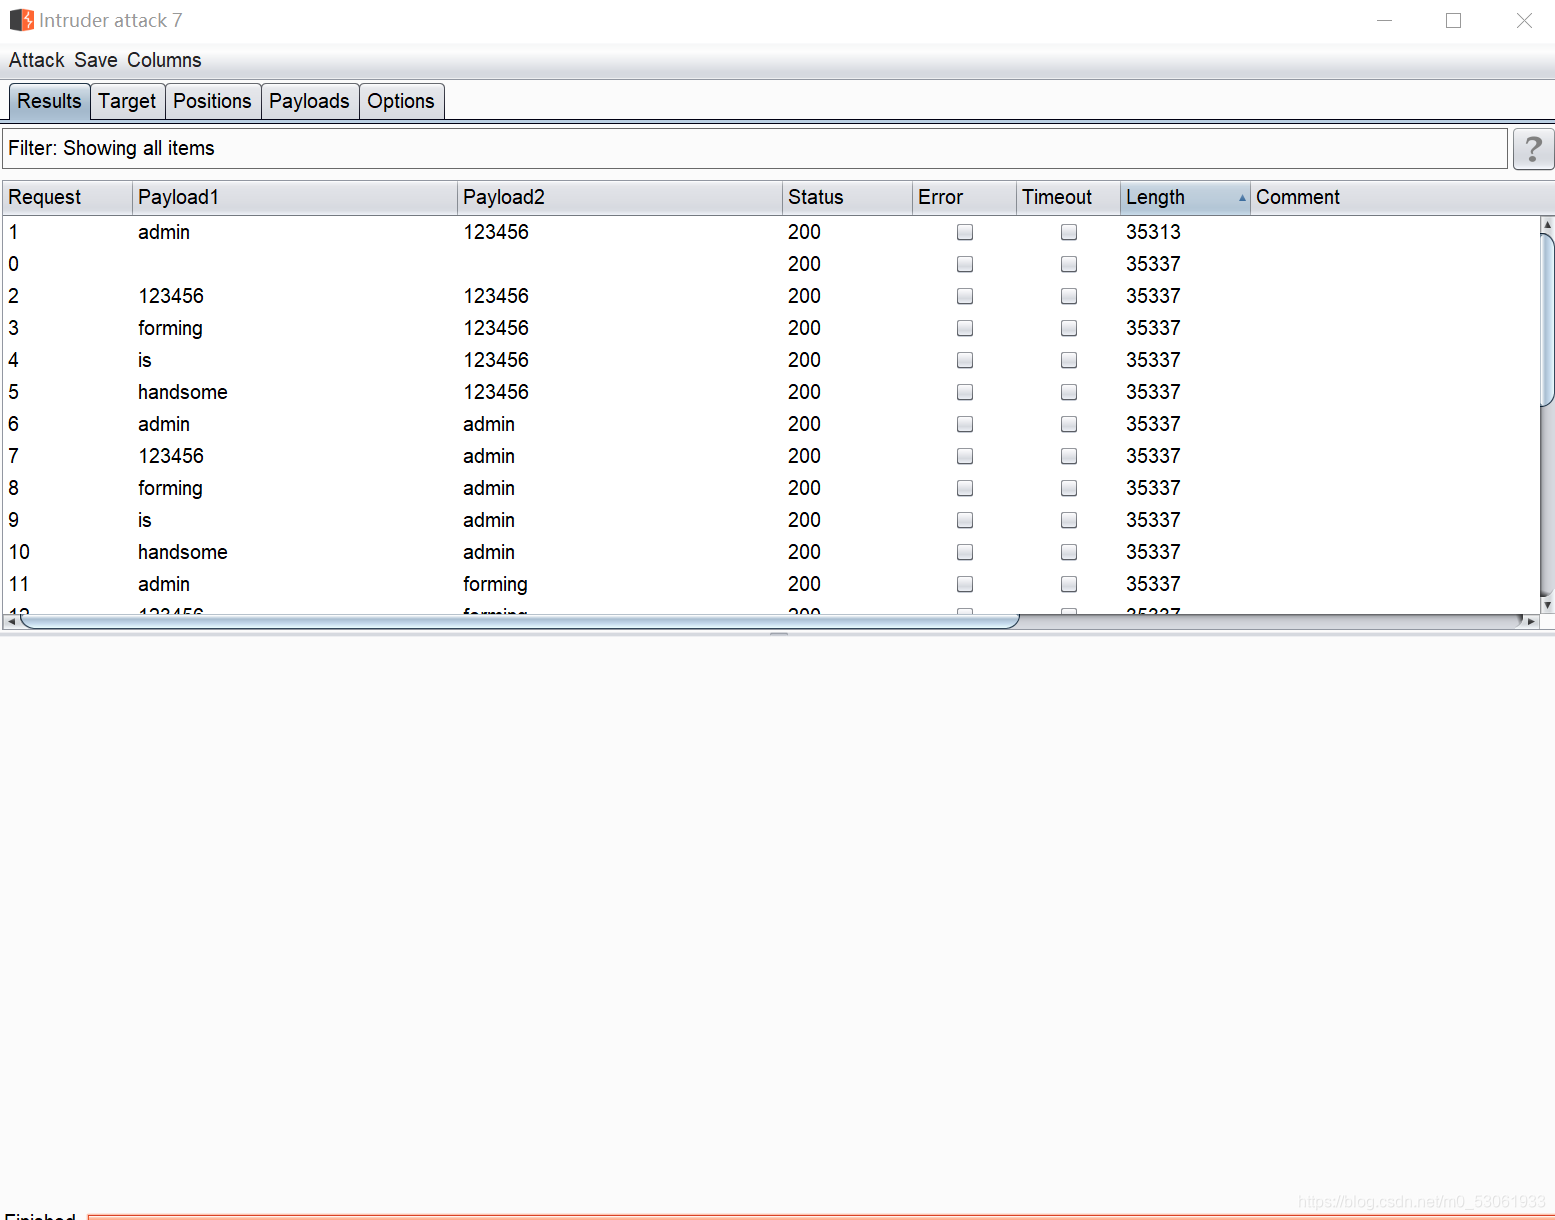Click the attack progress bar at bottom
Viewport: 1555px width, 1220px height.
[820, 1216]
